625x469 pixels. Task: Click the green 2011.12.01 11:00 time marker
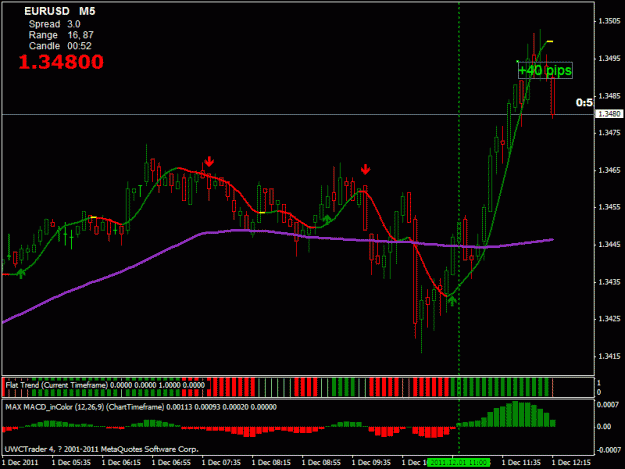click(x=458, y=463)
